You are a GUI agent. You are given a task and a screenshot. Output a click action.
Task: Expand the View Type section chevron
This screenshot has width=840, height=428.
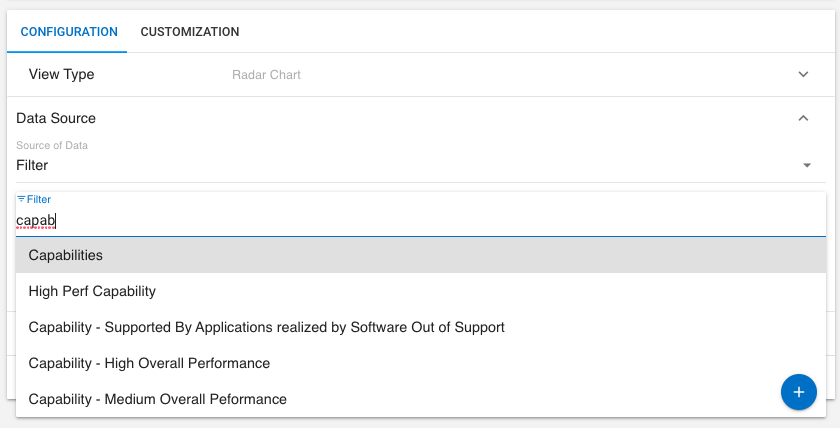click(803, 75)
